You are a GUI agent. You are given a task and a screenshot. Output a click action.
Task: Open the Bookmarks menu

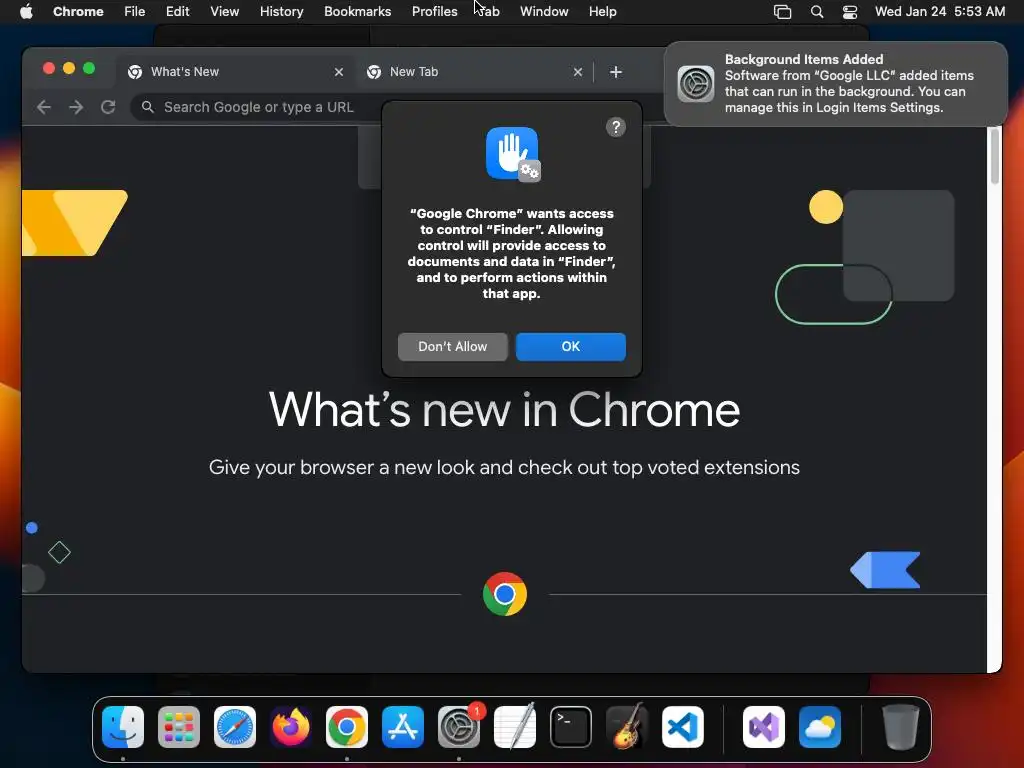tap(358, 11)
